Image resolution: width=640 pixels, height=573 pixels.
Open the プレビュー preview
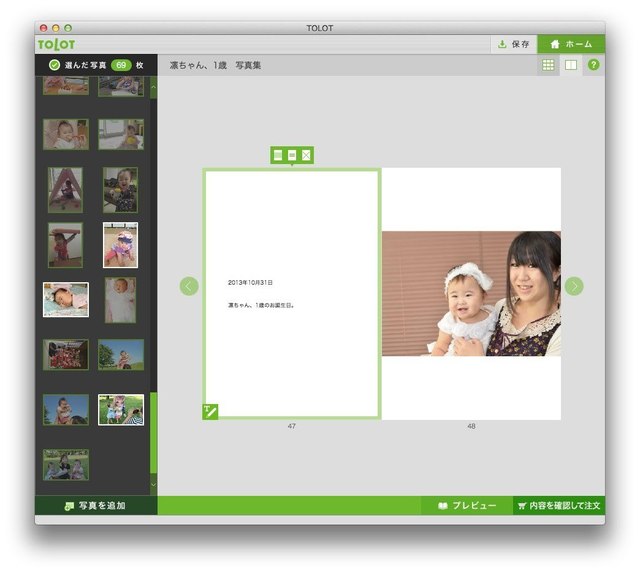point(467,506)
